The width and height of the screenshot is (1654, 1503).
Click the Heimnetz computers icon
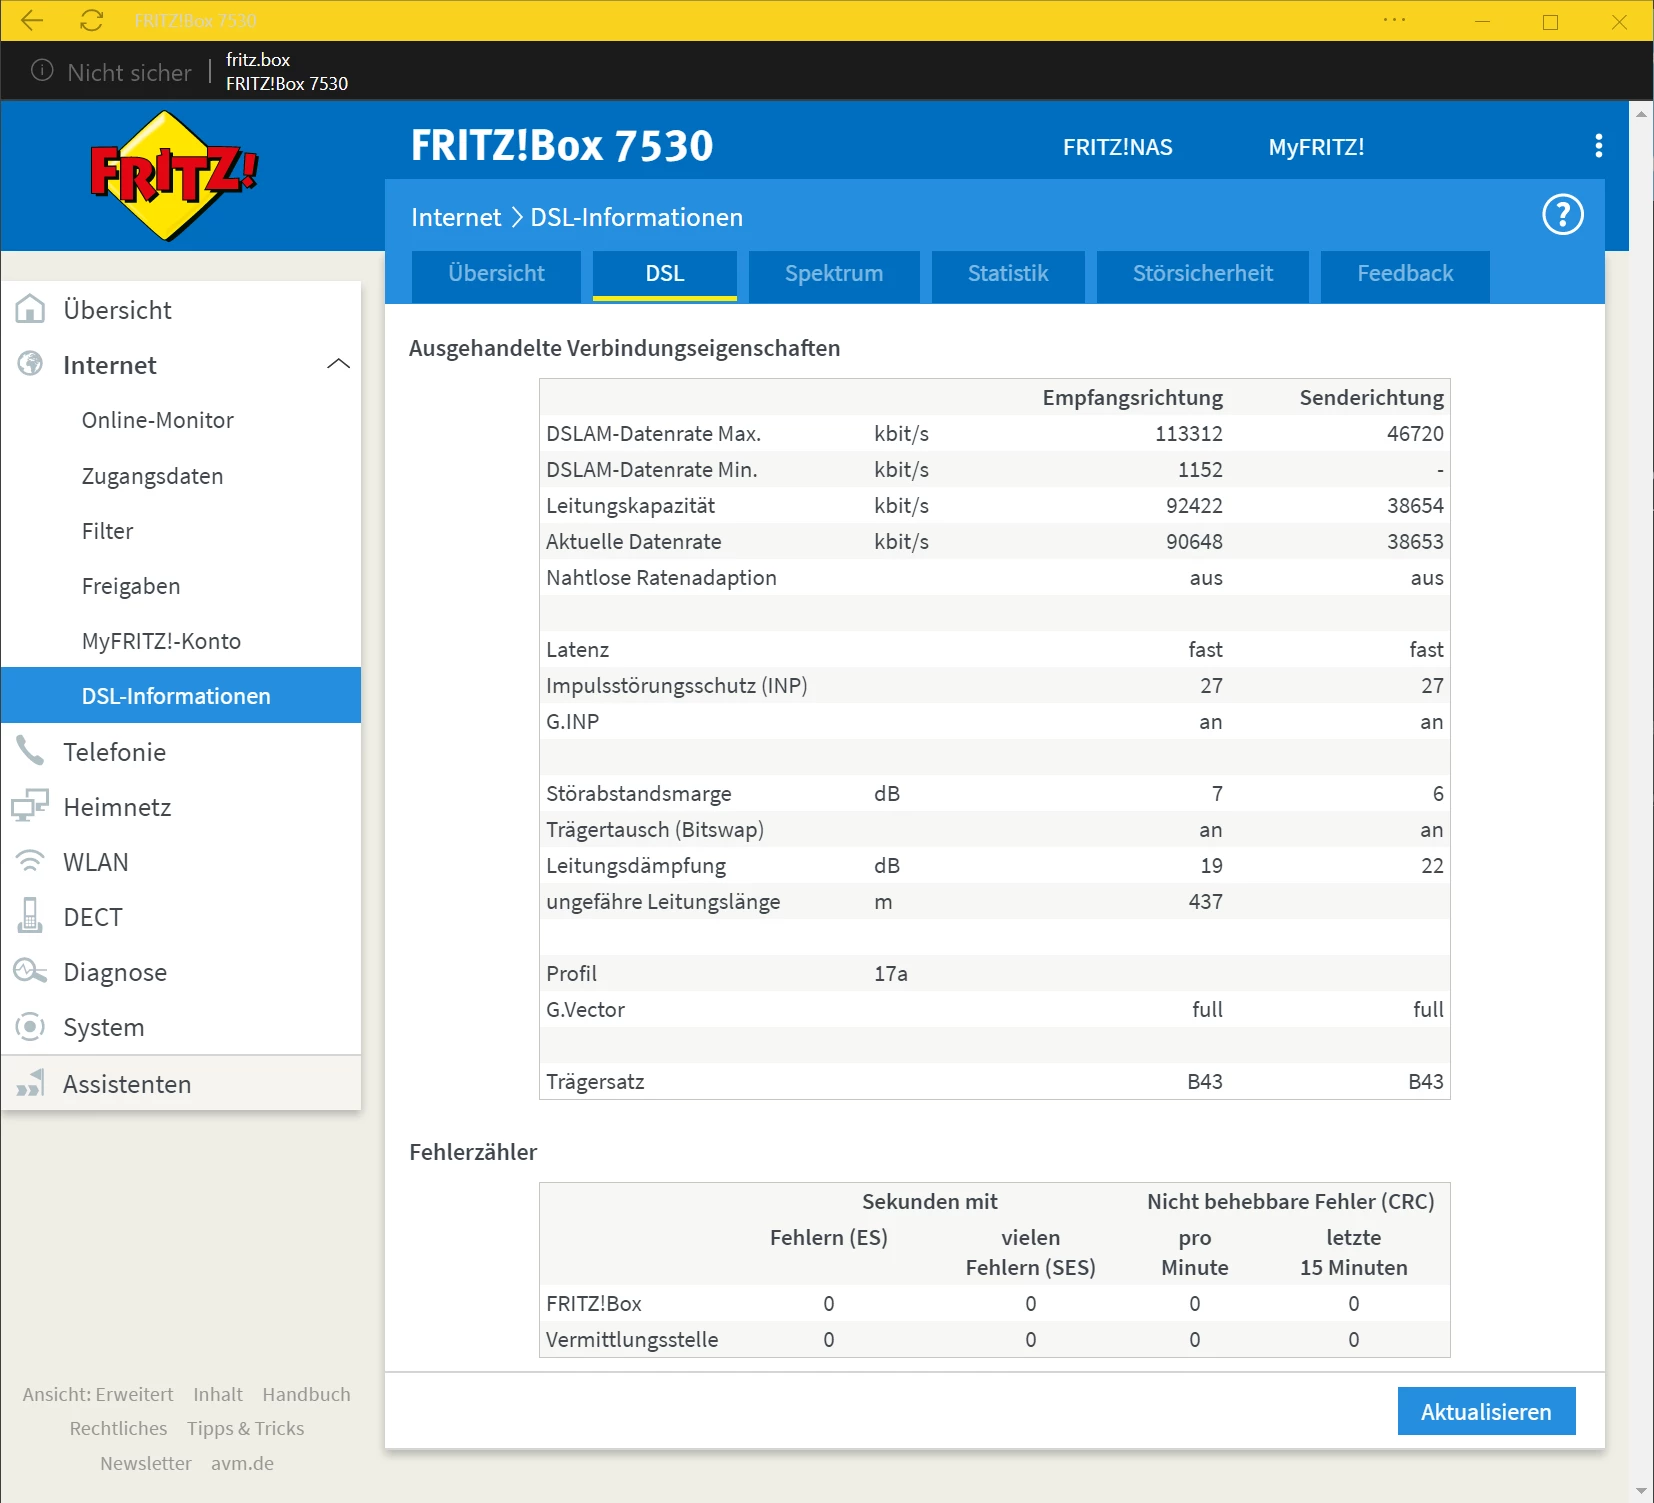tap(30, 806)
